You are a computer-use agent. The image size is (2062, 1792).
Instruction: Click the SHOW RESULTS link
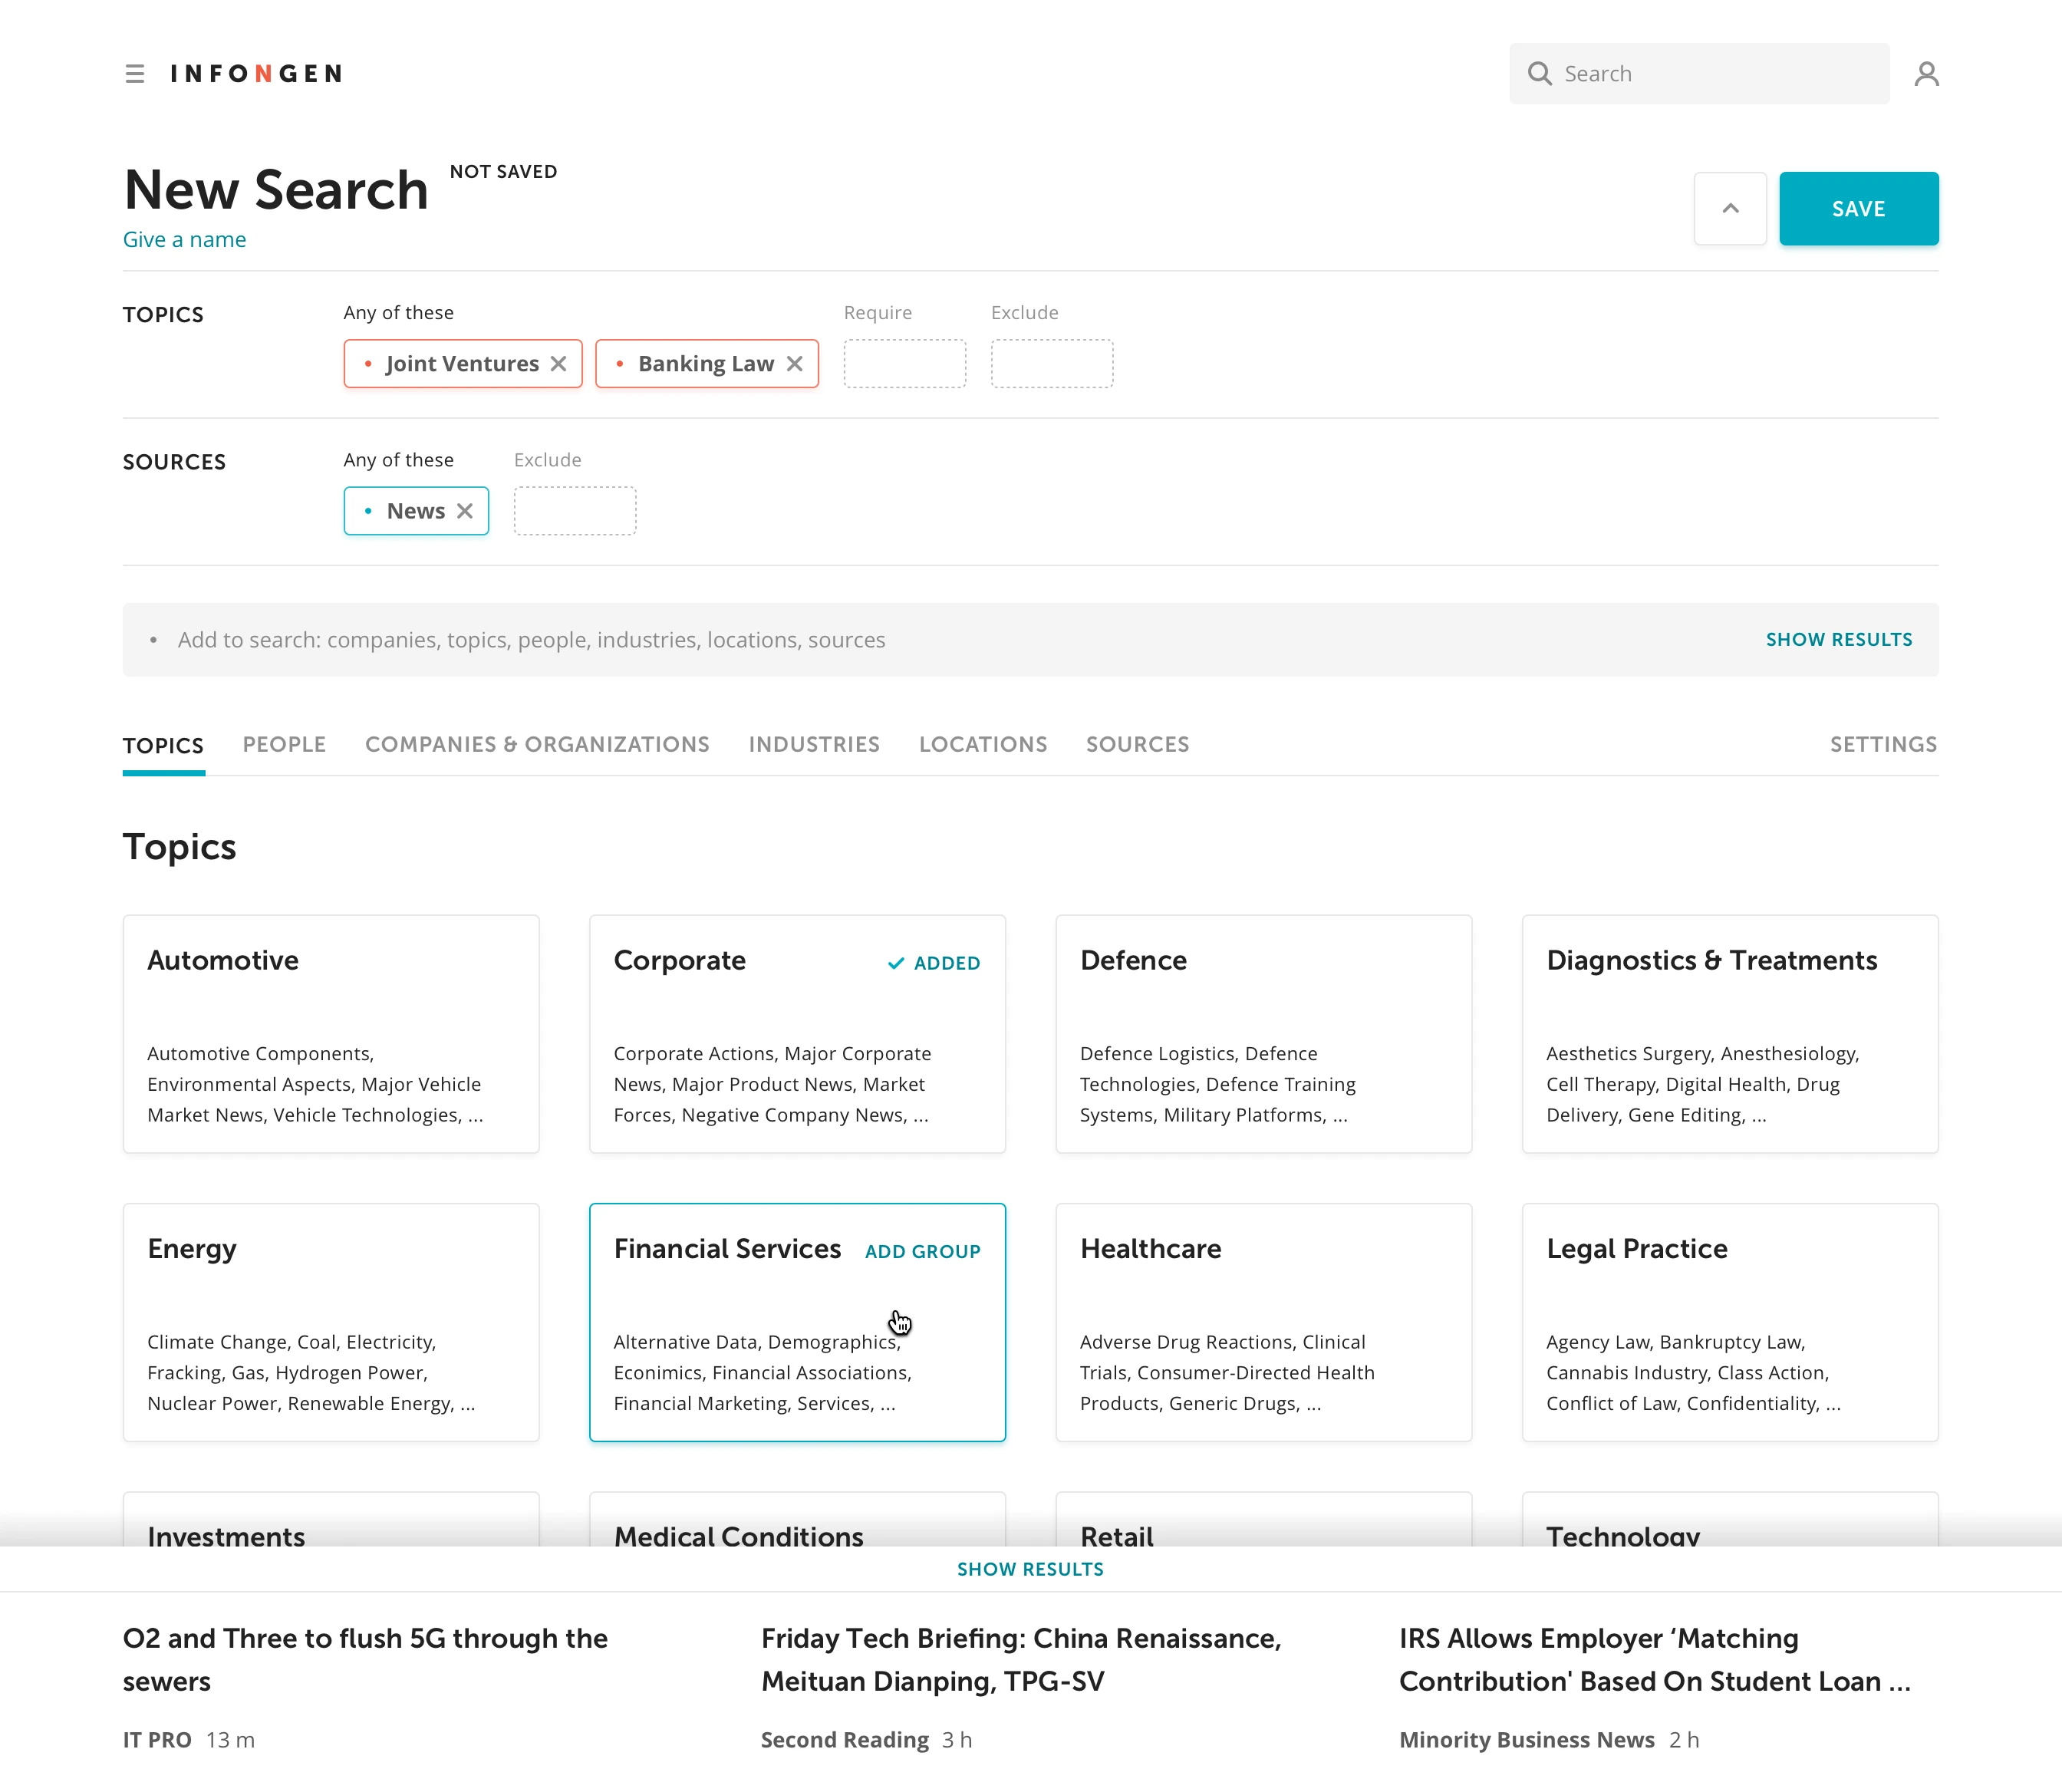pos(1839,639)
